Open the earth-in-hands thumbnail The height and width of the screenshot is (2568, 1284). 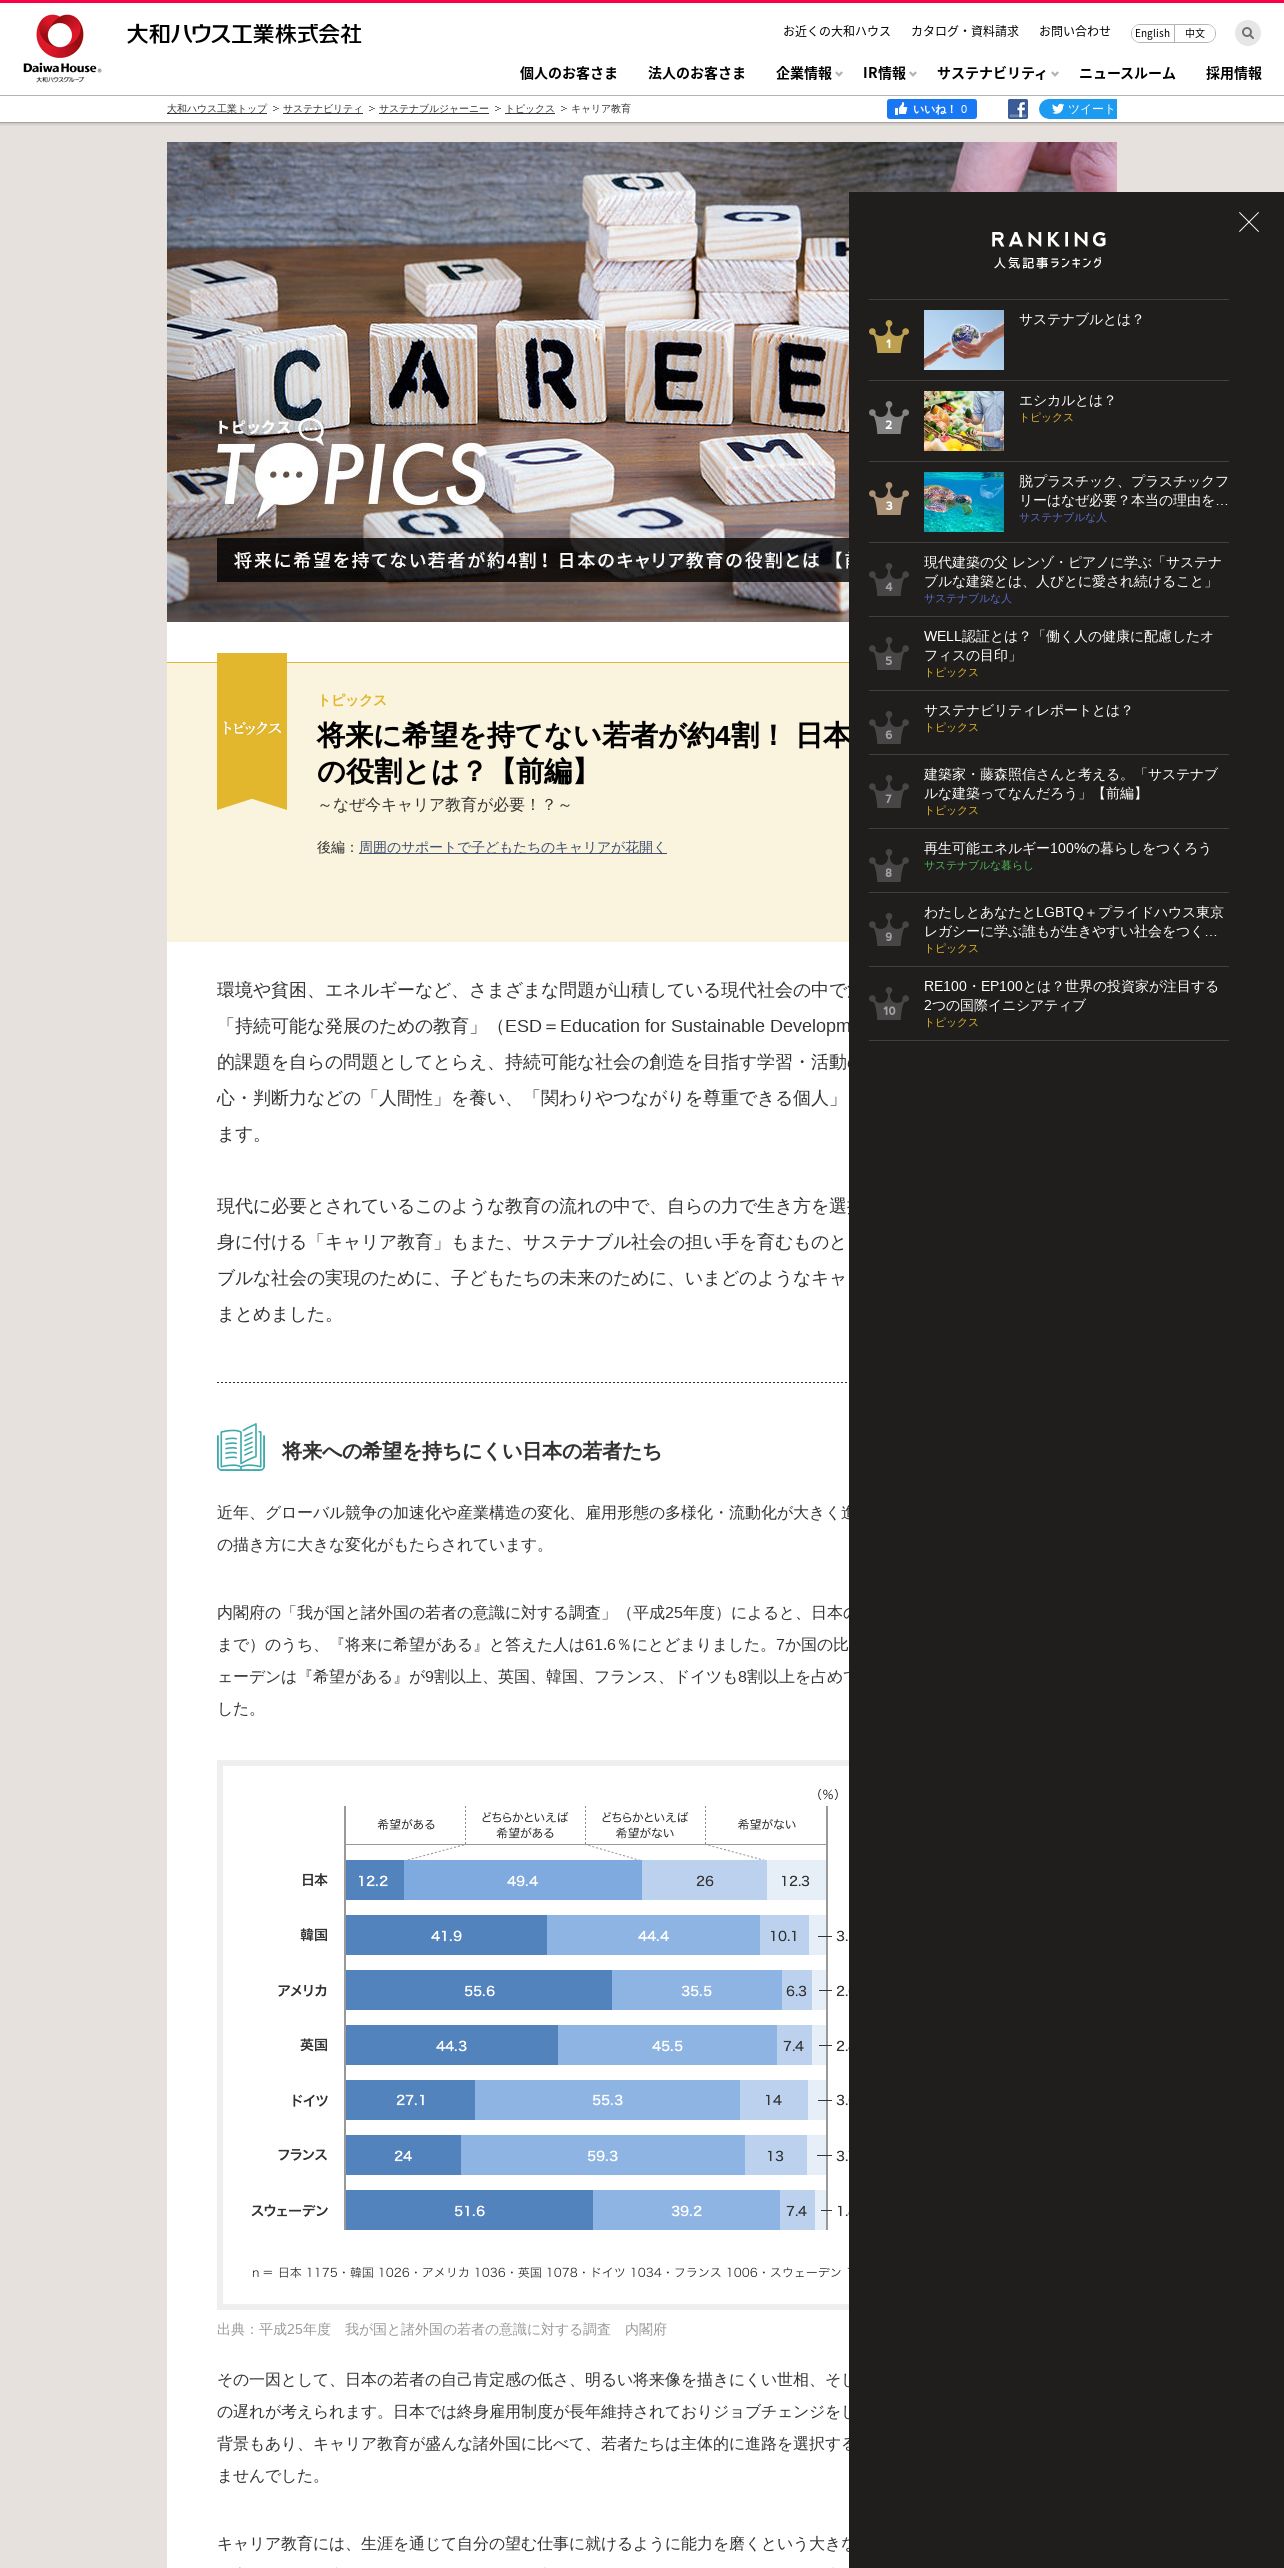pos(964,340)
